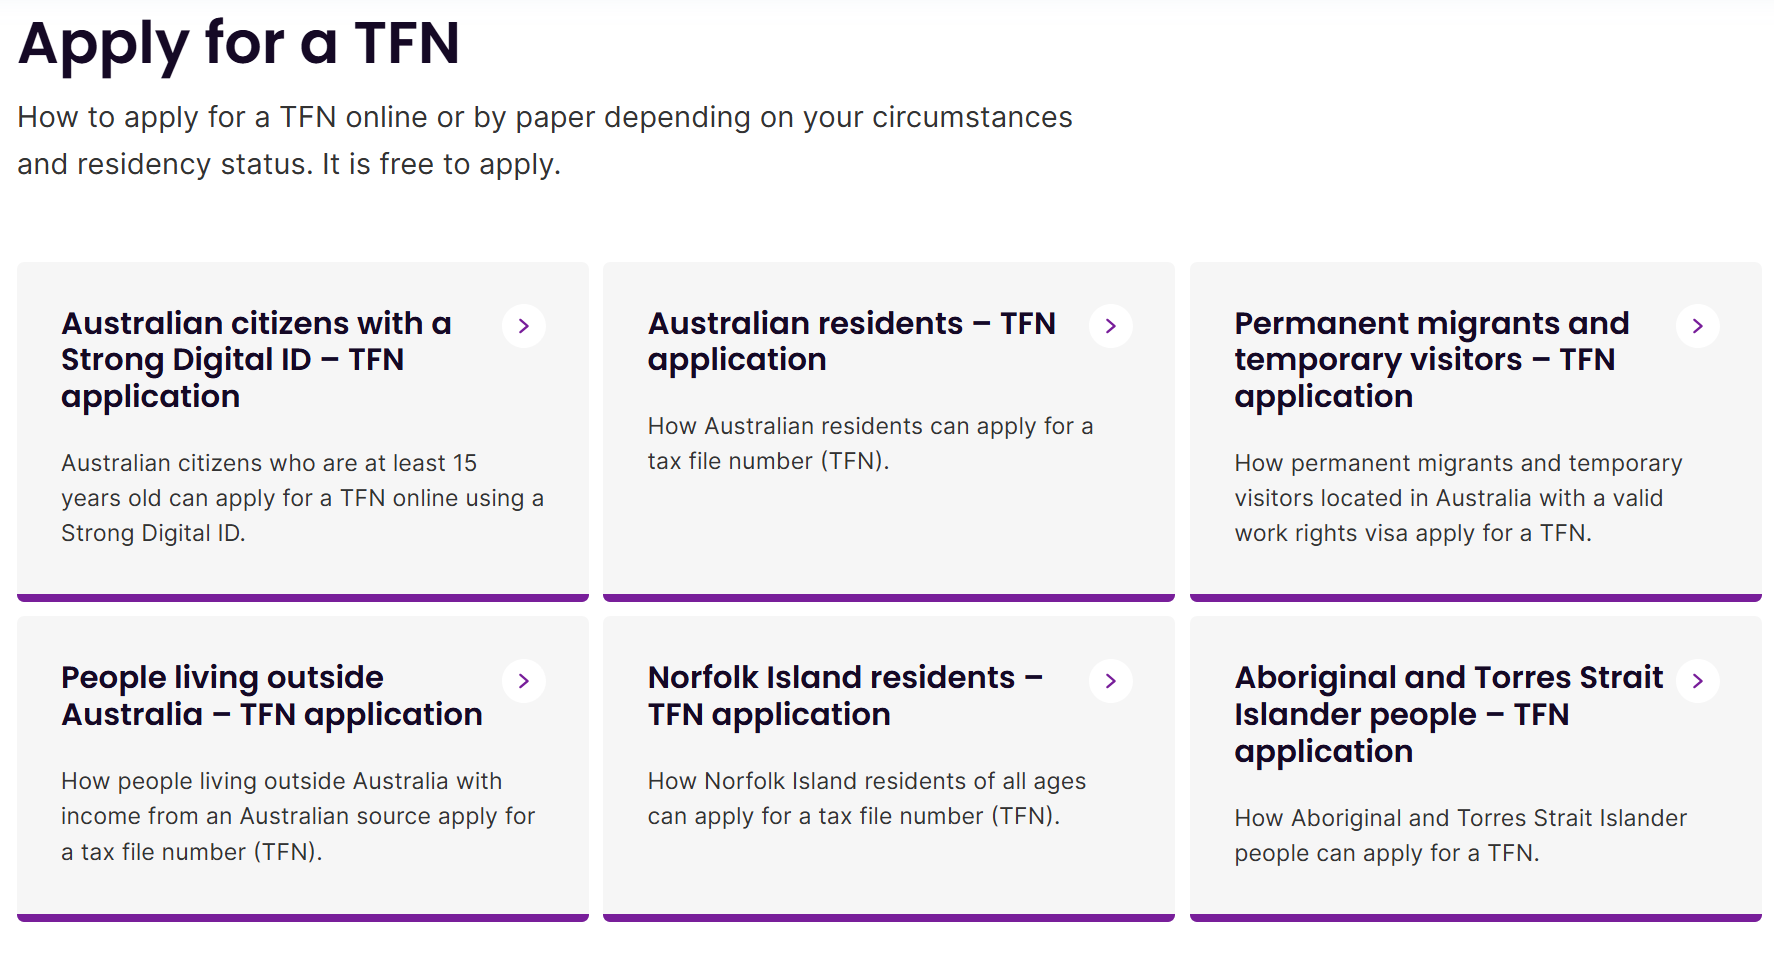Click arrow icon on Australian citizens Strong Digital ID card
1774x955 pixels.
[x=523, y=326]
